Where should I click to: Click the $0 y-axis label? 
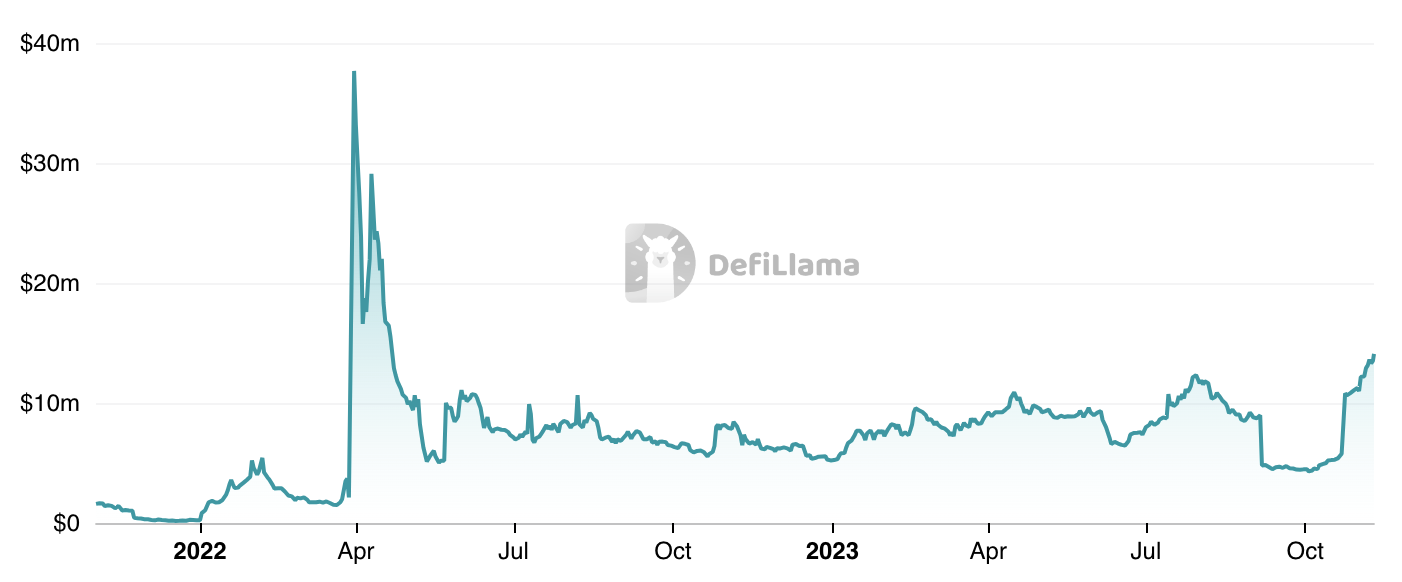pyautogui.click(x=65, y=523)
